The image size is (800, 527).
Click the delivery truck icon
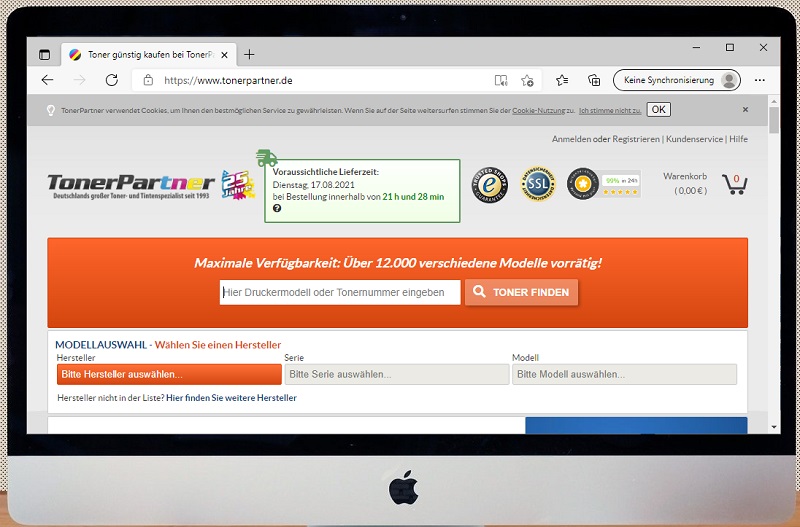coord(267,158)
